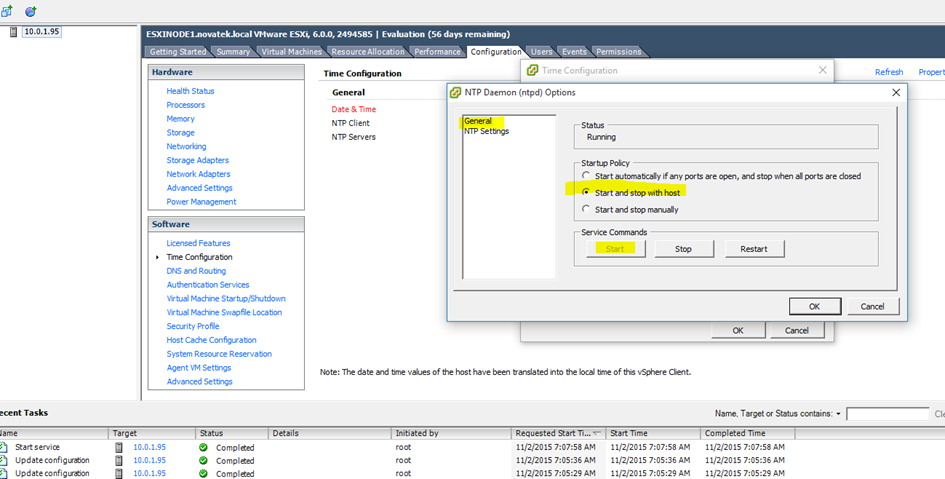Select Start automatically if any ports are open
This screenshot has height=479, width=945.
click(x=586, y=175)
